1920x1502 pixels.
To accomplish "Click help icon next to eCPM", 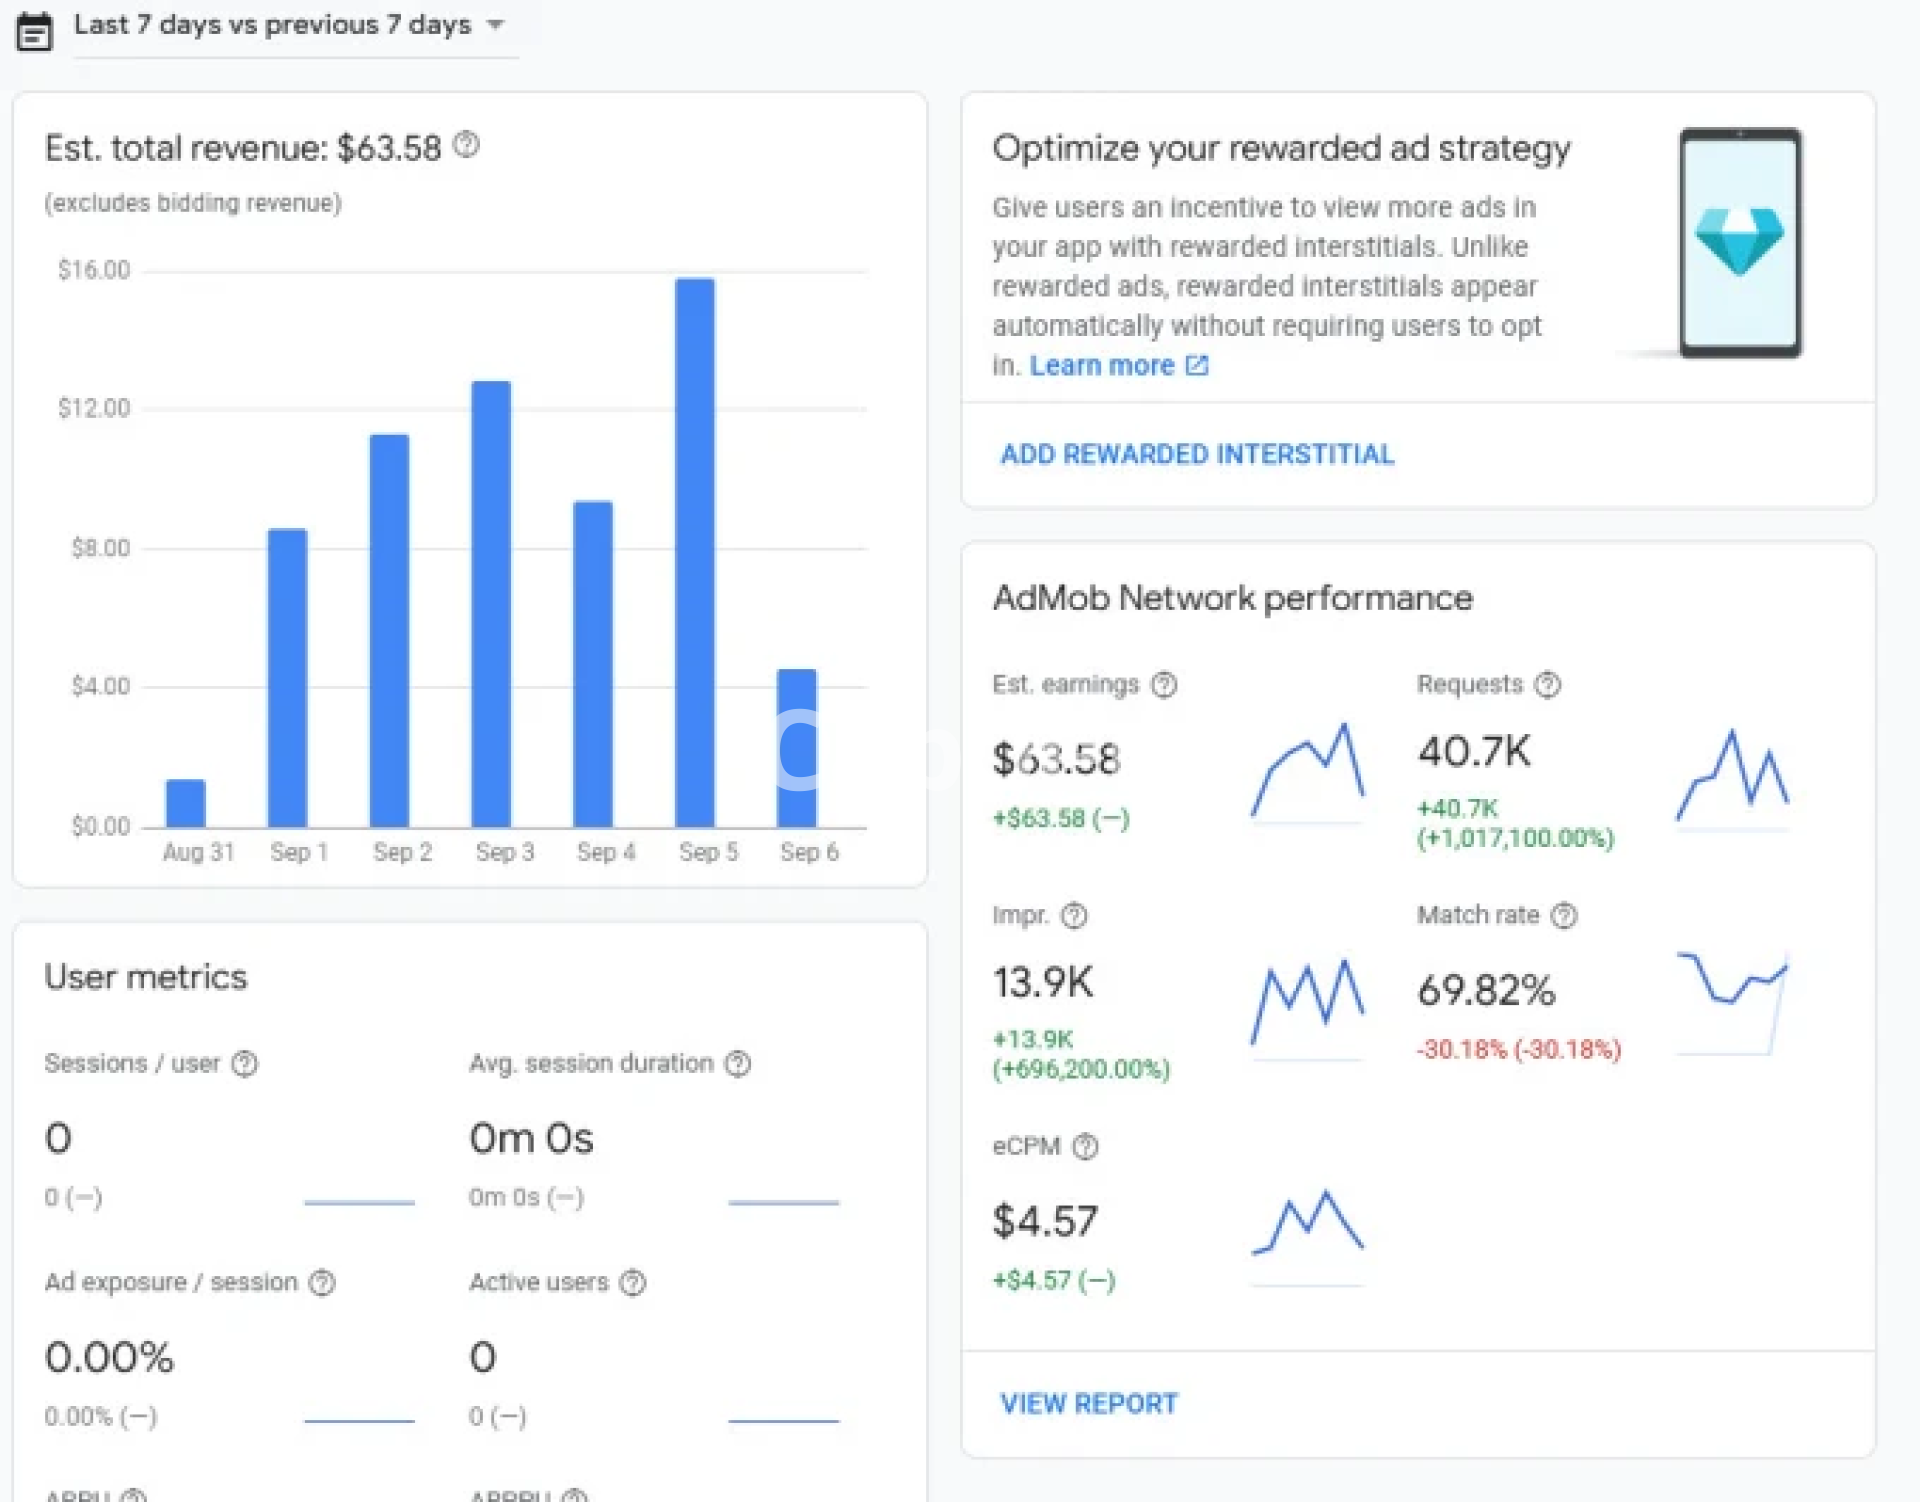I will 1085,1147.
